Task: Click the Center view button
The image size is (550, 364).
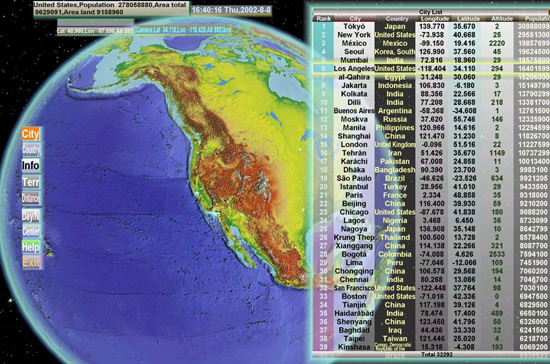Action: click(x=31, y=231)
